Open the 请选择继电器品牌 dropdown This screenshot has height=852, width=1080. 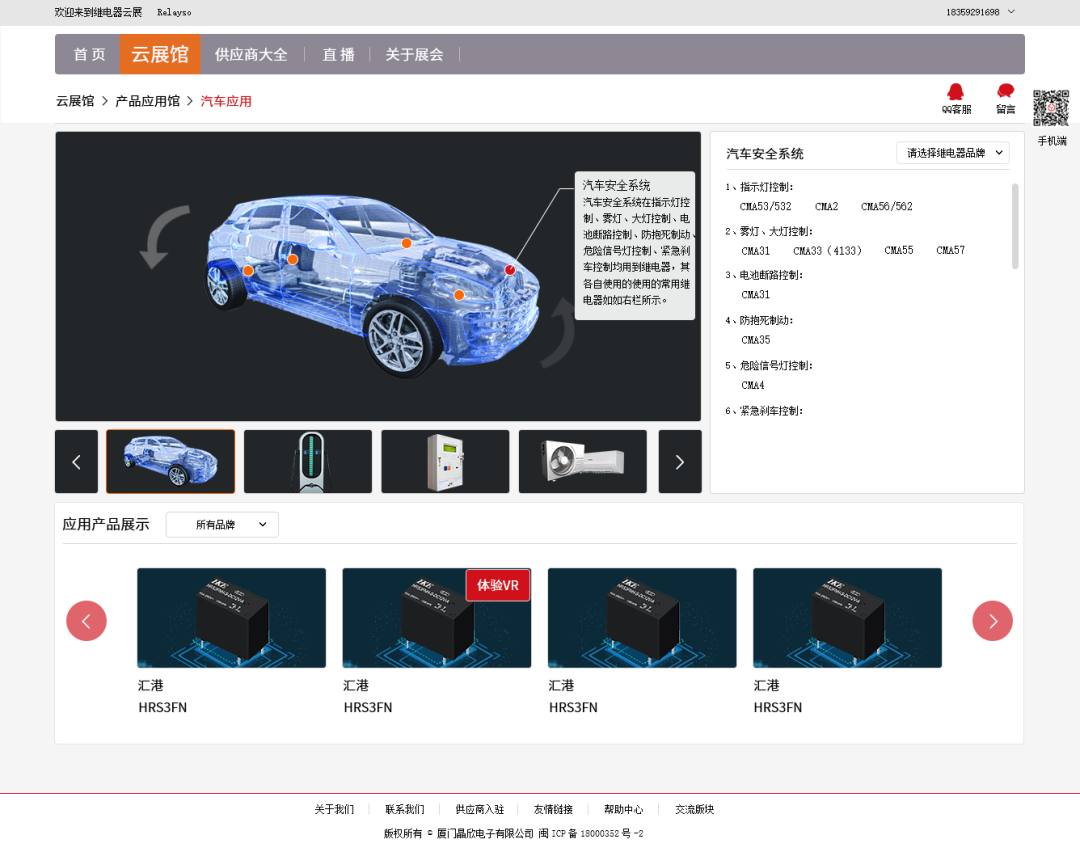(x=953, y=153)
